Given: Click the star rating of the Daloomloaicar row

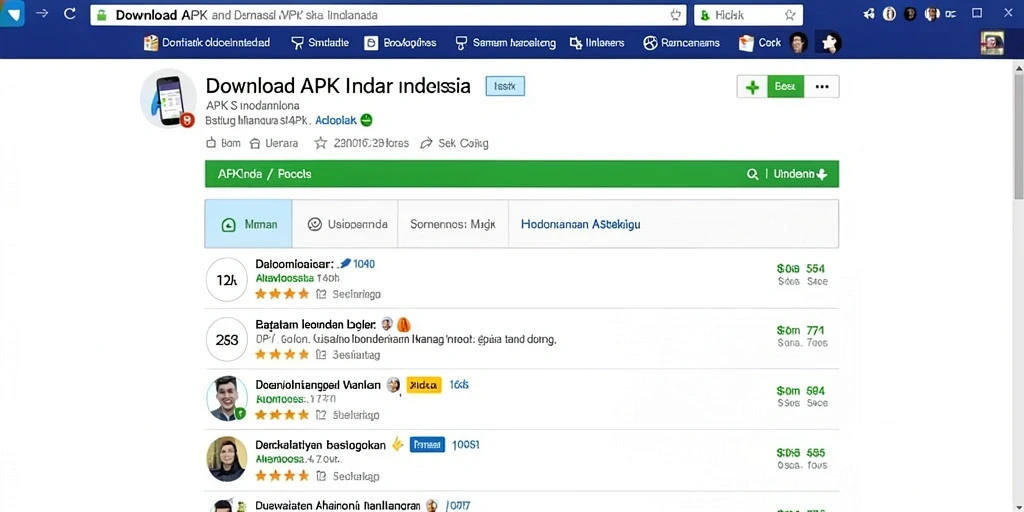Looking at the screenshot, I should click(x=282, y=294).
